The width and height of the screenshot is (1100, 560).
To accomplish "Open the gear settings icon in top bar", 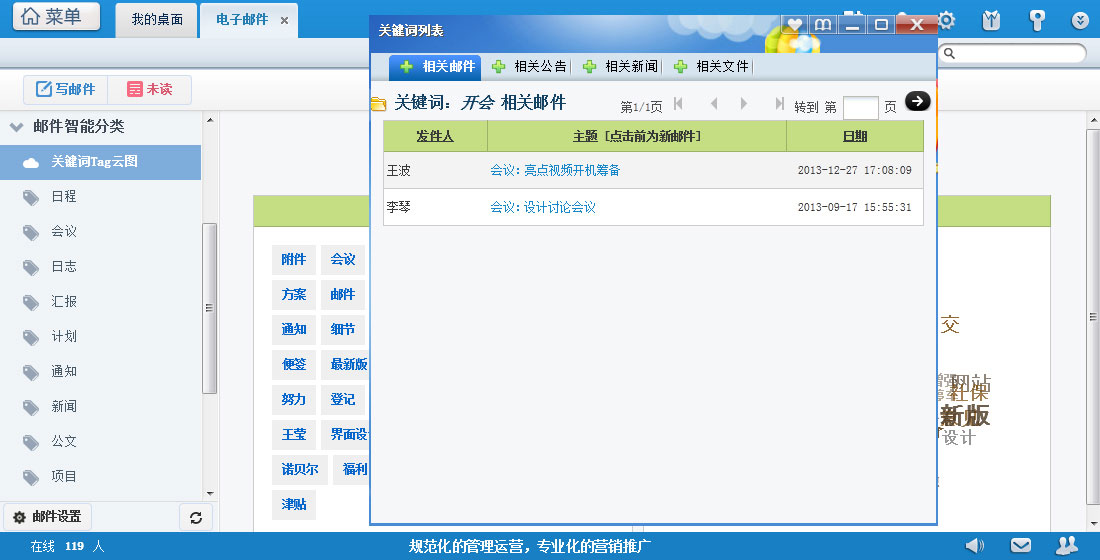I will pos(945,20).
